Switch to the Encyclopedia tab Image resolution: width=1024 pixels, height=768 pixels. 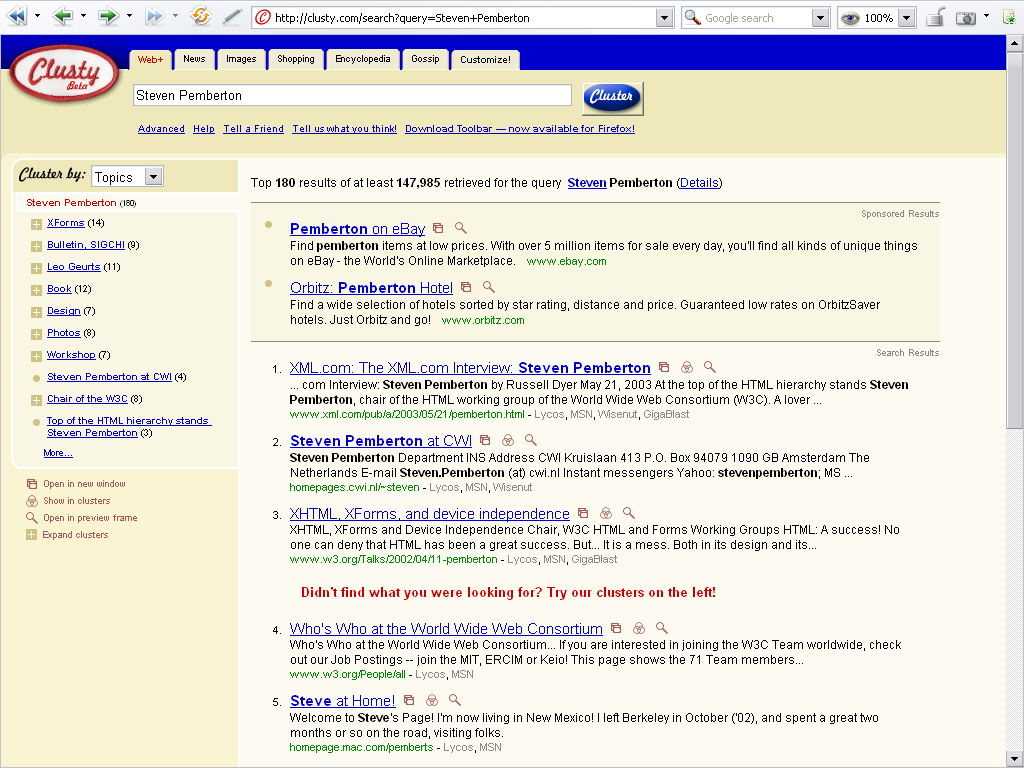coord(363,59)
